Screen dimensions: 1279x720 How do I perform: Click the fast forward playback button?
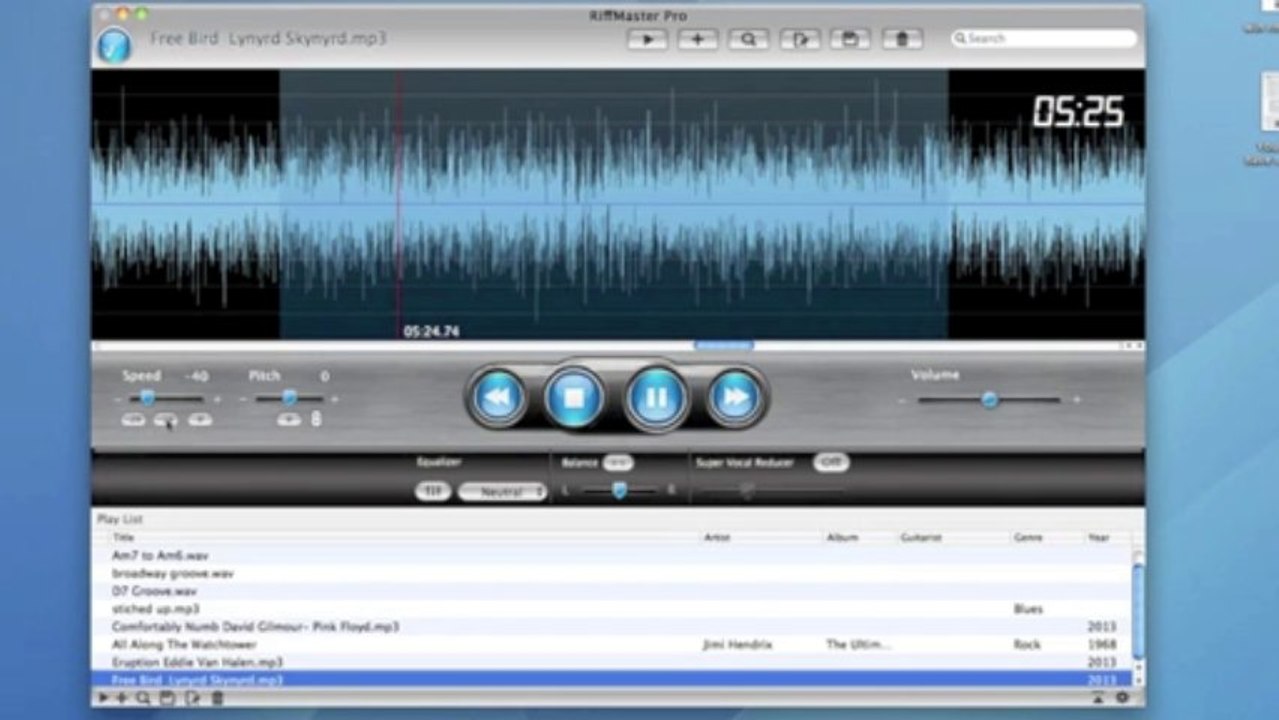(x=735, y=398)
